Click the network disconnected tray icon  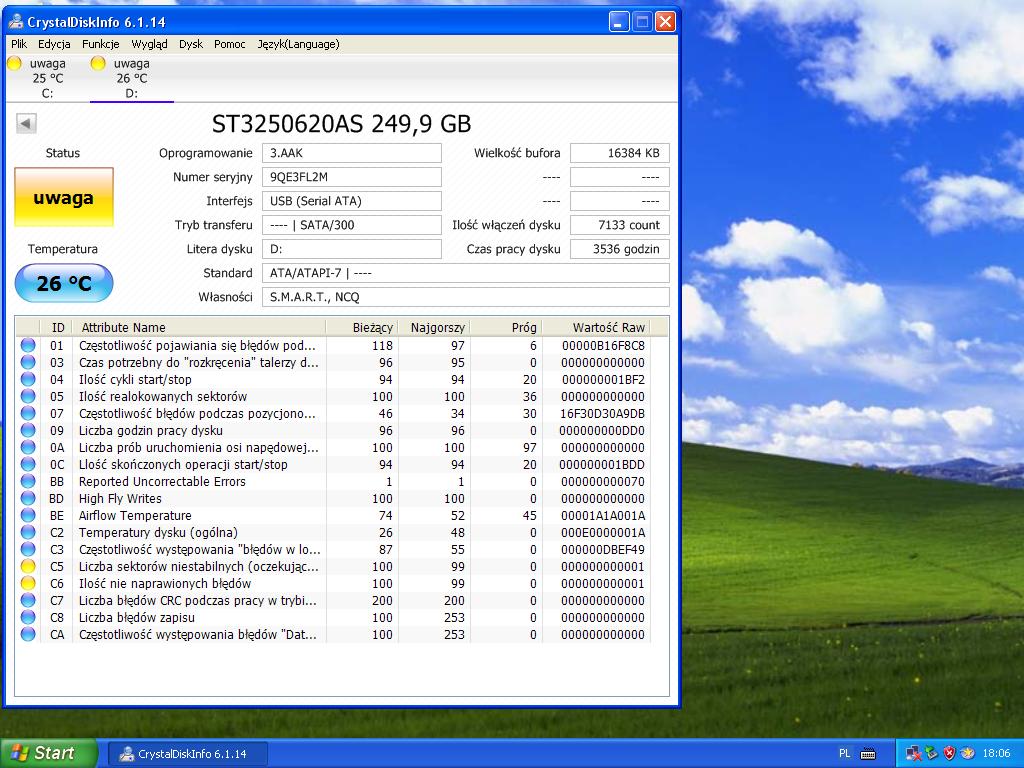coord(914,754)
